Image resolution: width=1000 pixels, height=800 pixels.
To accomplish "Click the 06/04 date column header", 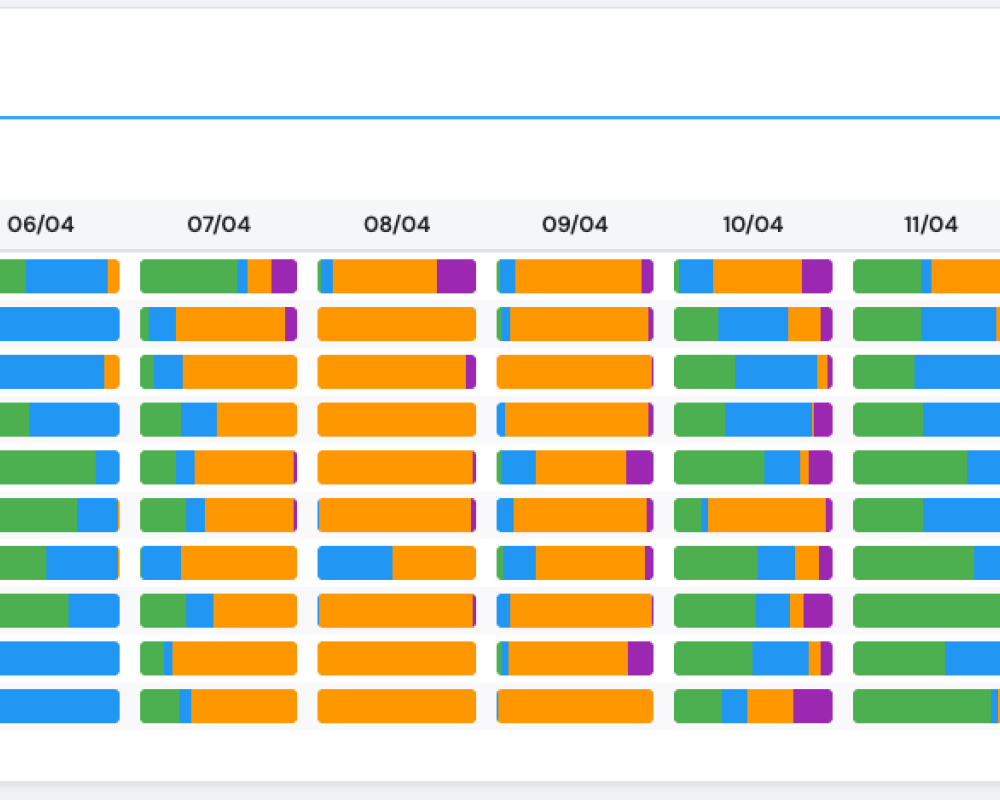I will (x=41, y=225).
